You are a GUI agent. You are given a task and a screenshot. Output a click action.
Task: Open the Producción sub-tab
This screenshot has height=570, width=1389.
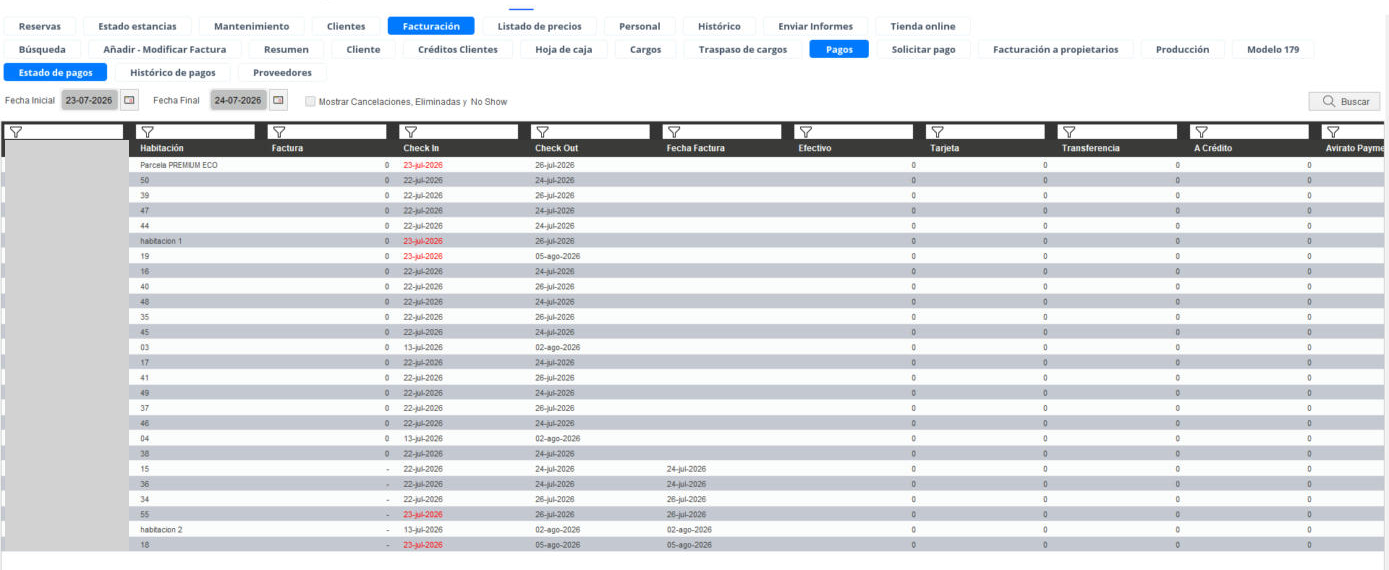[1183, 49]
